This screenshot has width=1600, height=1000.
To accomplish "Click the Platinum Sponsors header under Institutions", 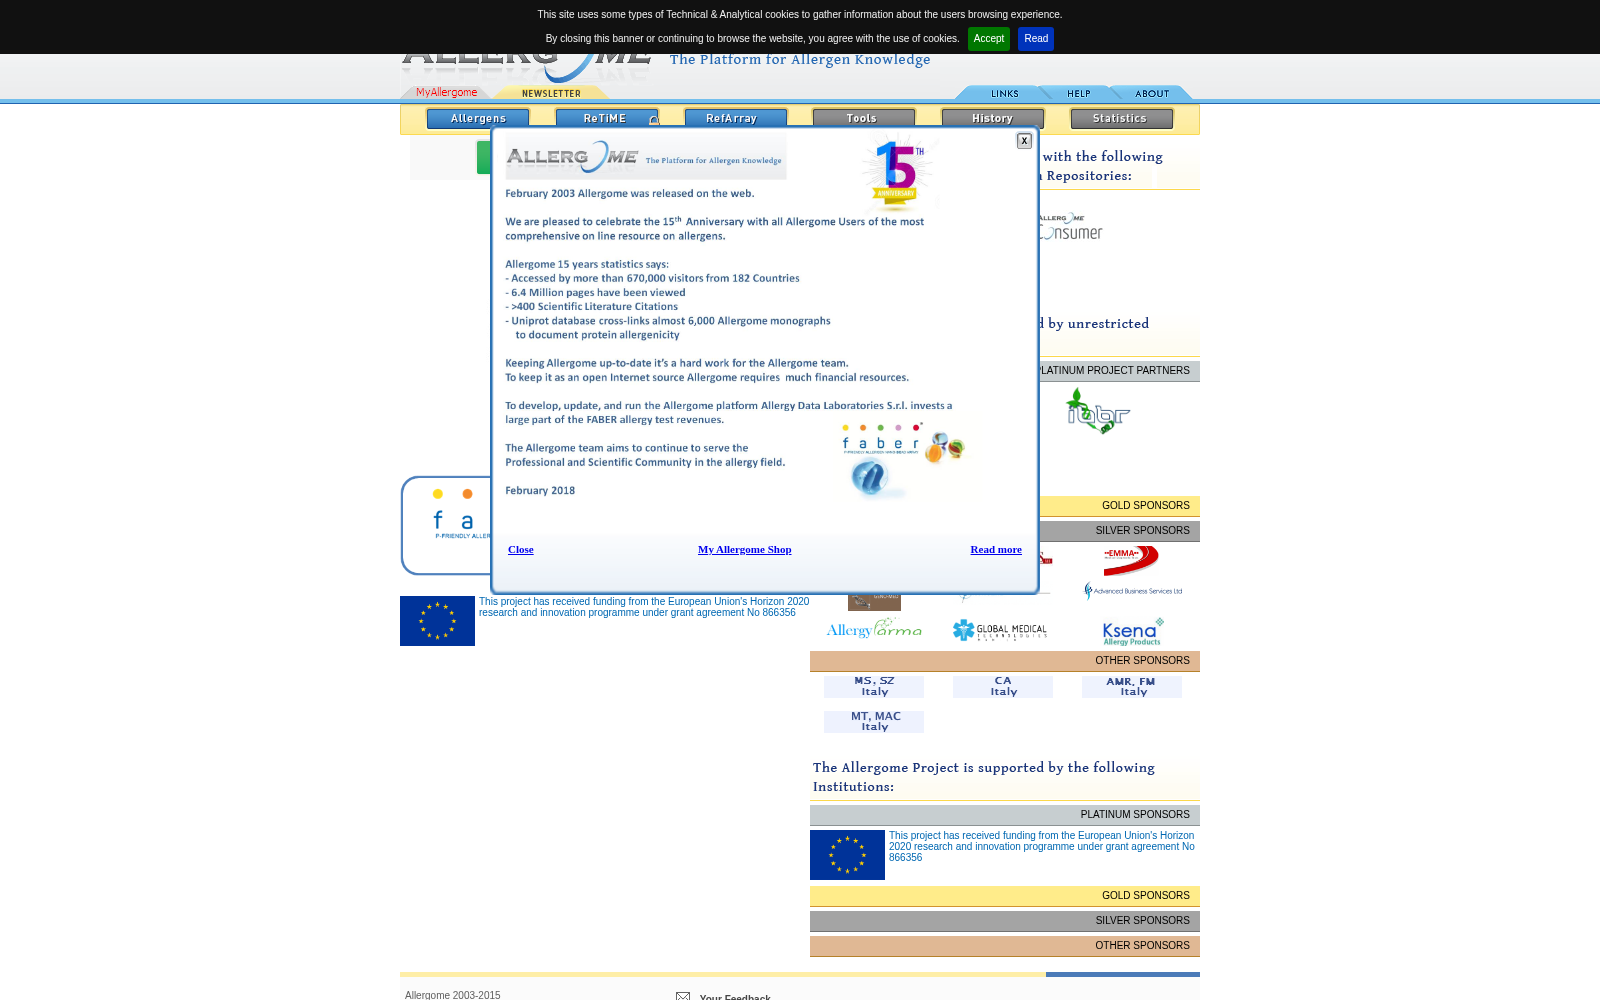I will tap(1005, 815).
